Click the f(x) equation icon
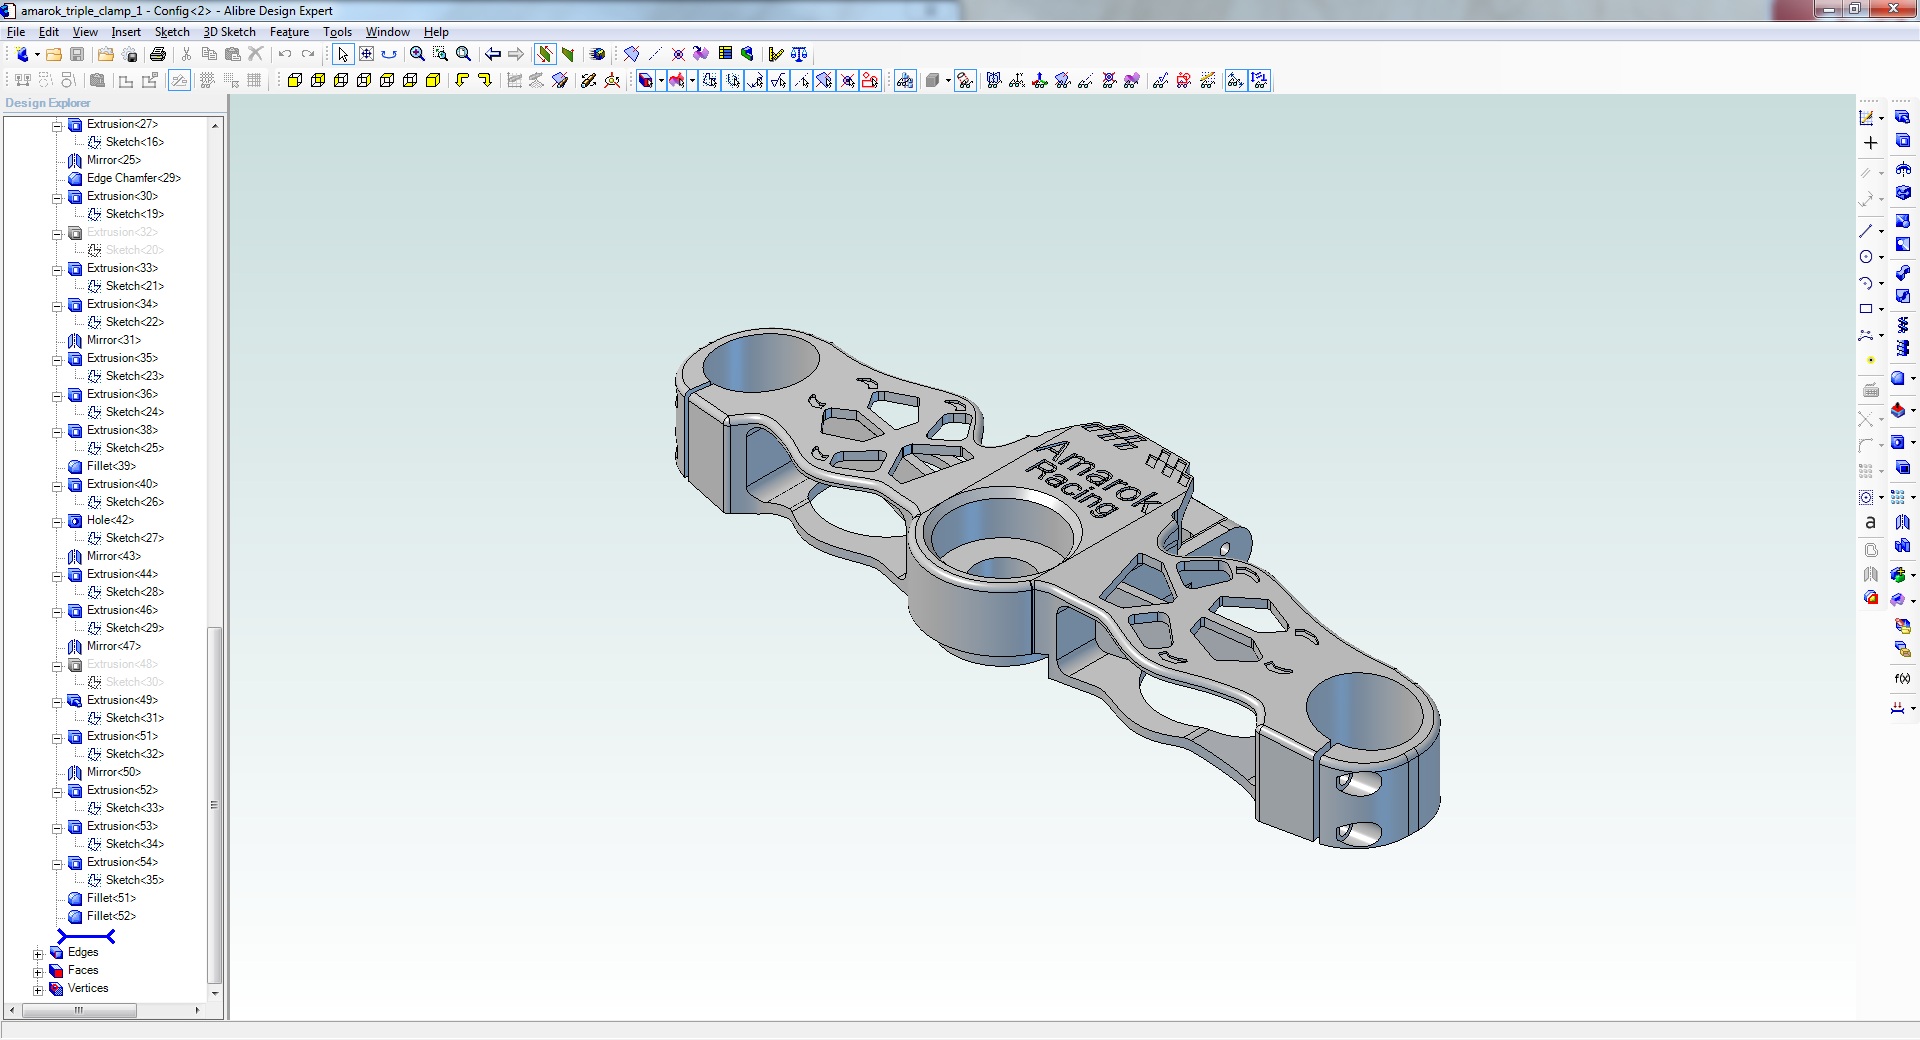This screenshot has height=1040, width=1920. pos(1902,678)
